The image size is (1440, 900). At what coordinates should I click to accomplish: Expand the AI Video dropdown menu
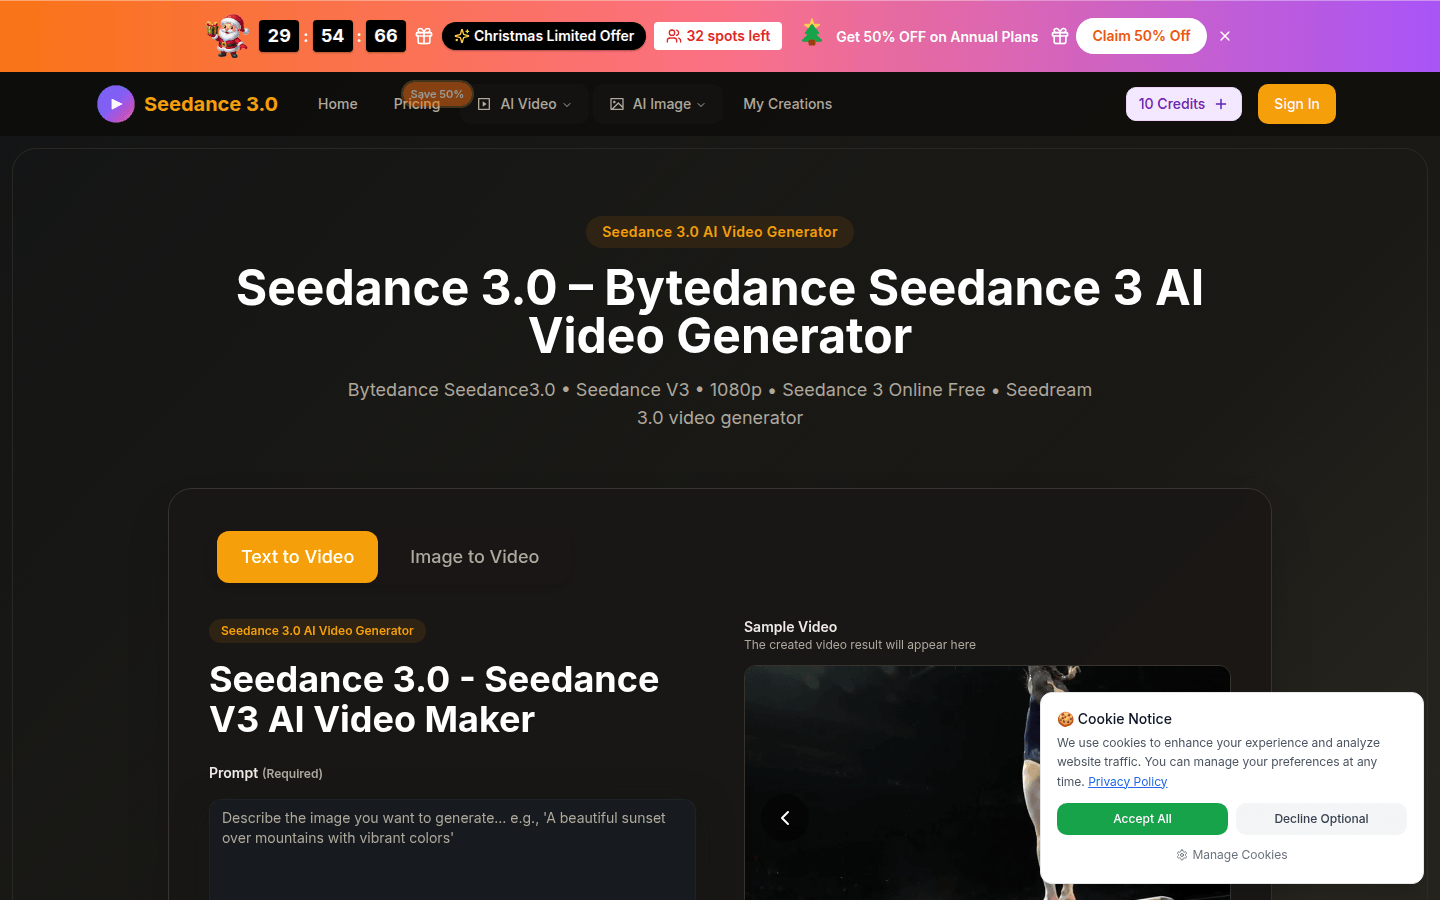[525, 104]
